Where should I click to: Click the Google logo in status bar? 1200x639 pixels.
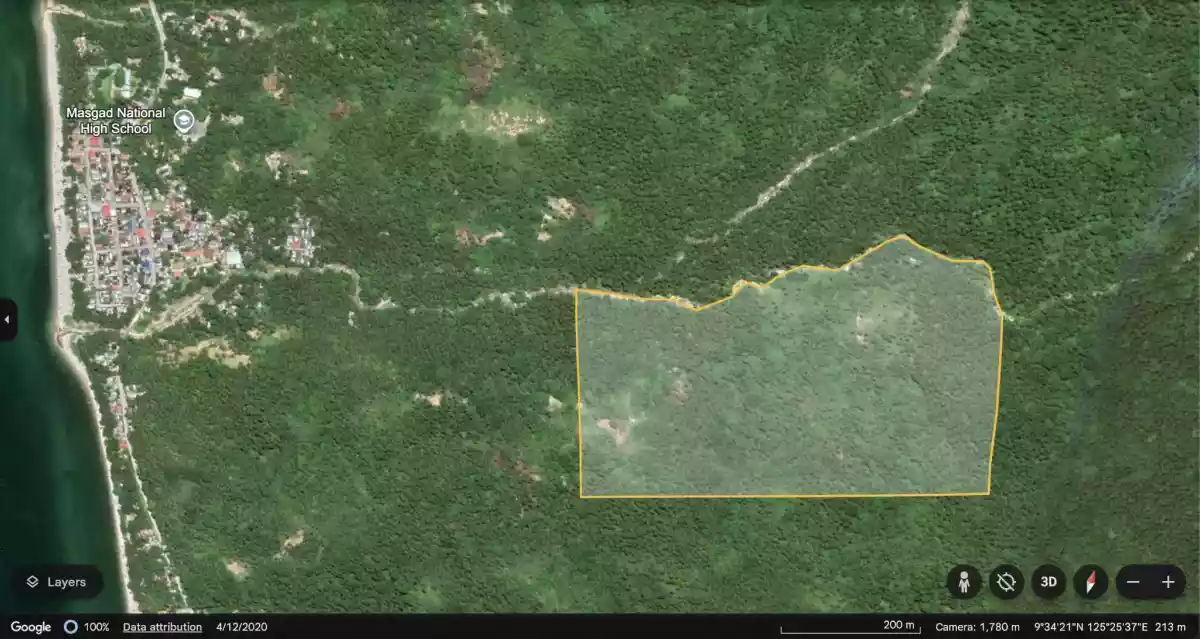pos(31,627)
